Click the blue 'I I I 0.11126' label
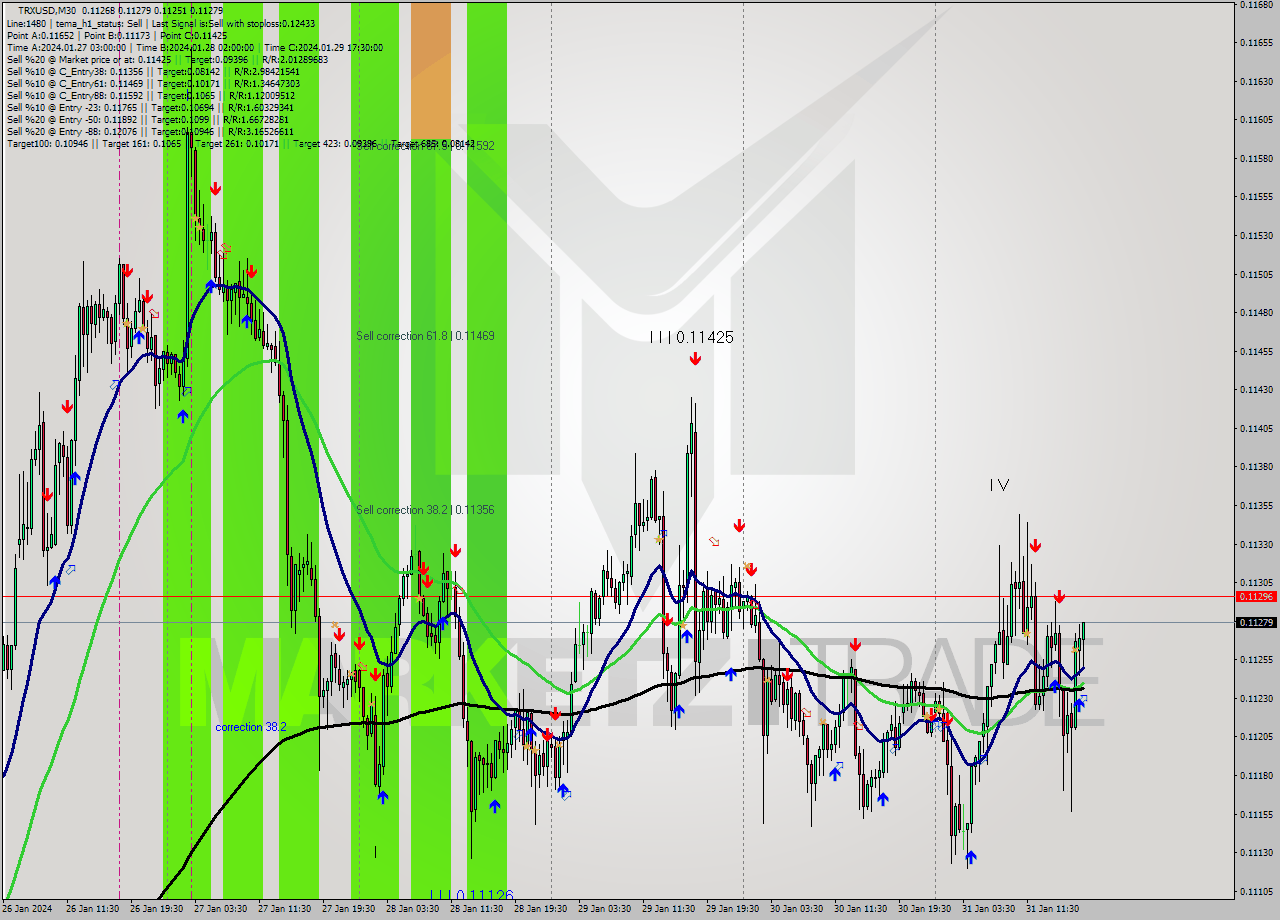Viewport: 1280px width, 920px height. 471,895
